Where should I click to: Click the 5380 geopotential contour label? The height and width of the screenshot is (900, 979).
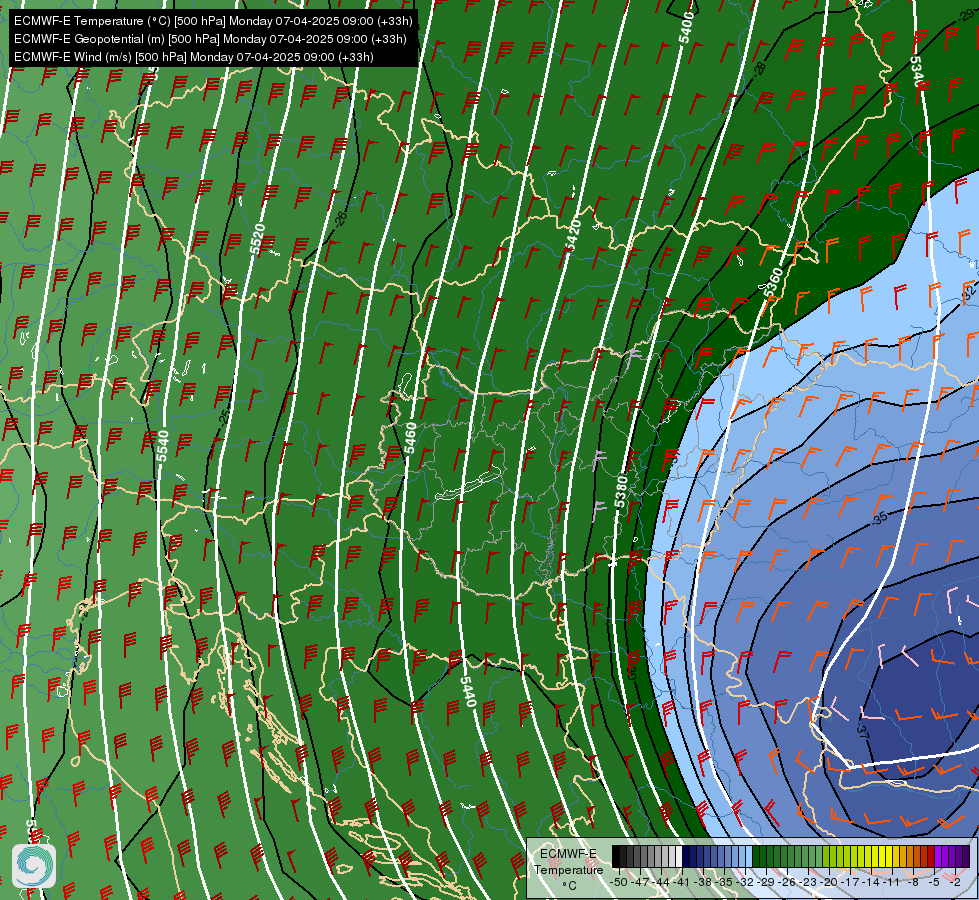click(620, 492)
